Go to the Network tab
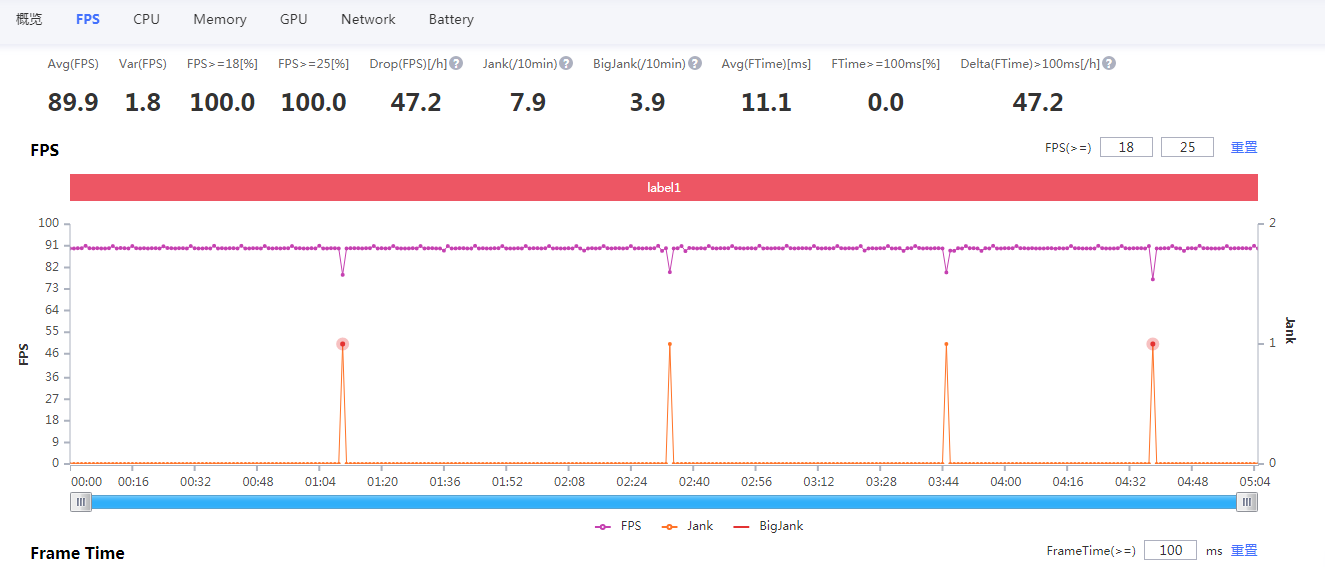 [x=368, y=19]
